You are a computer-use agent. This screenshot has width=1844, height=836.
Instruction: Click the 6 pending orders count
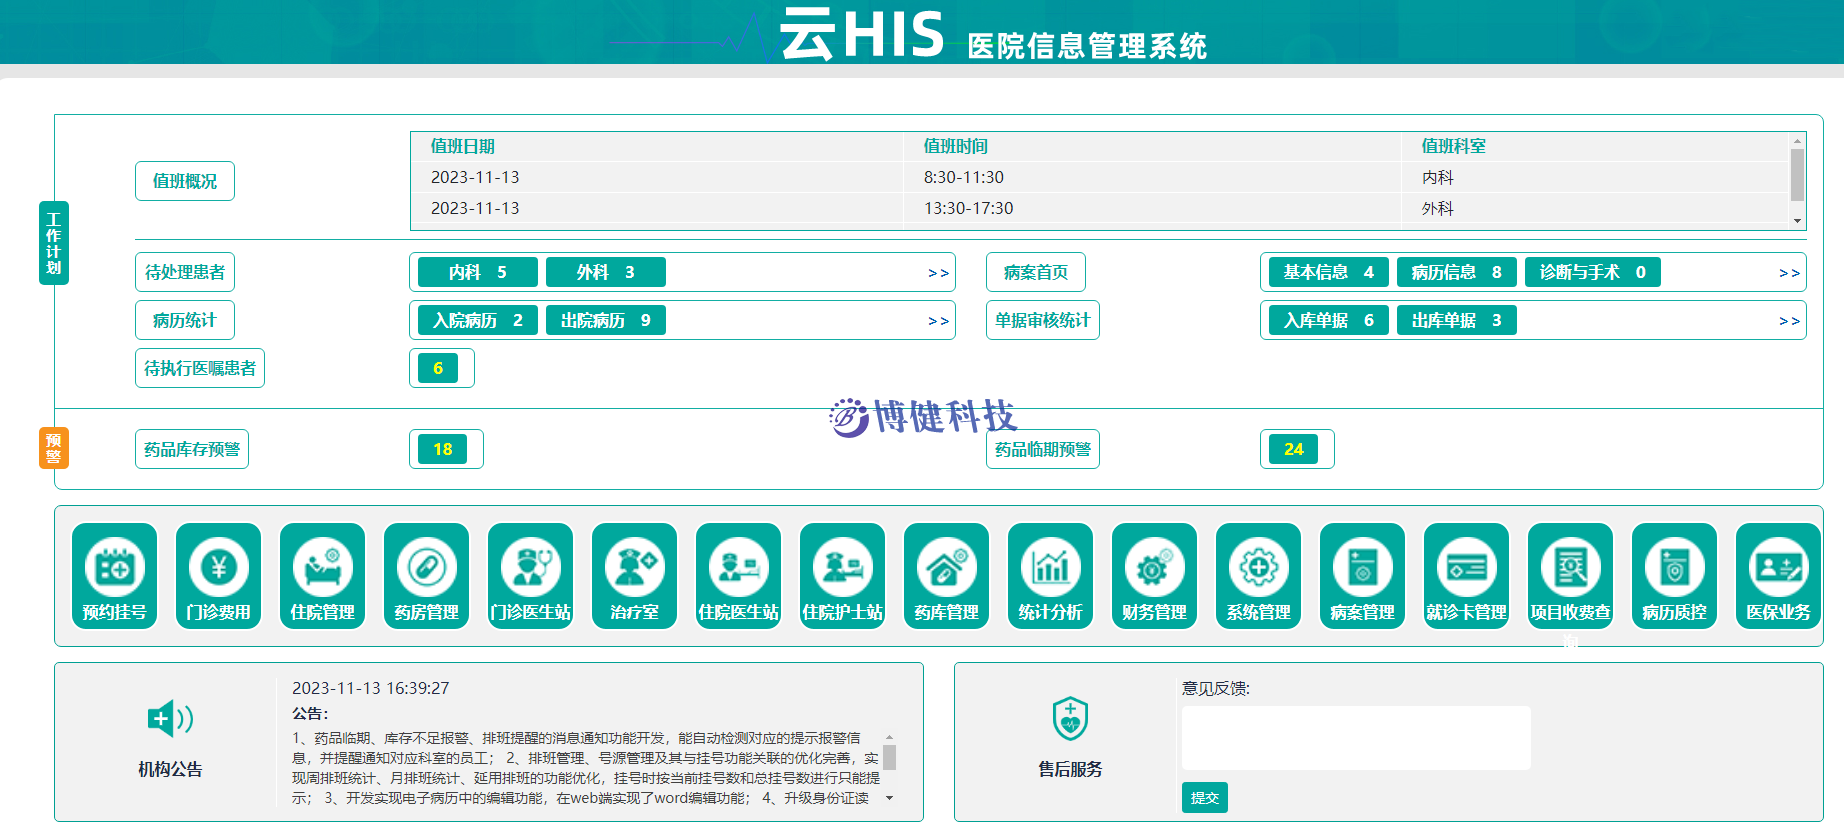pos(438,368)
